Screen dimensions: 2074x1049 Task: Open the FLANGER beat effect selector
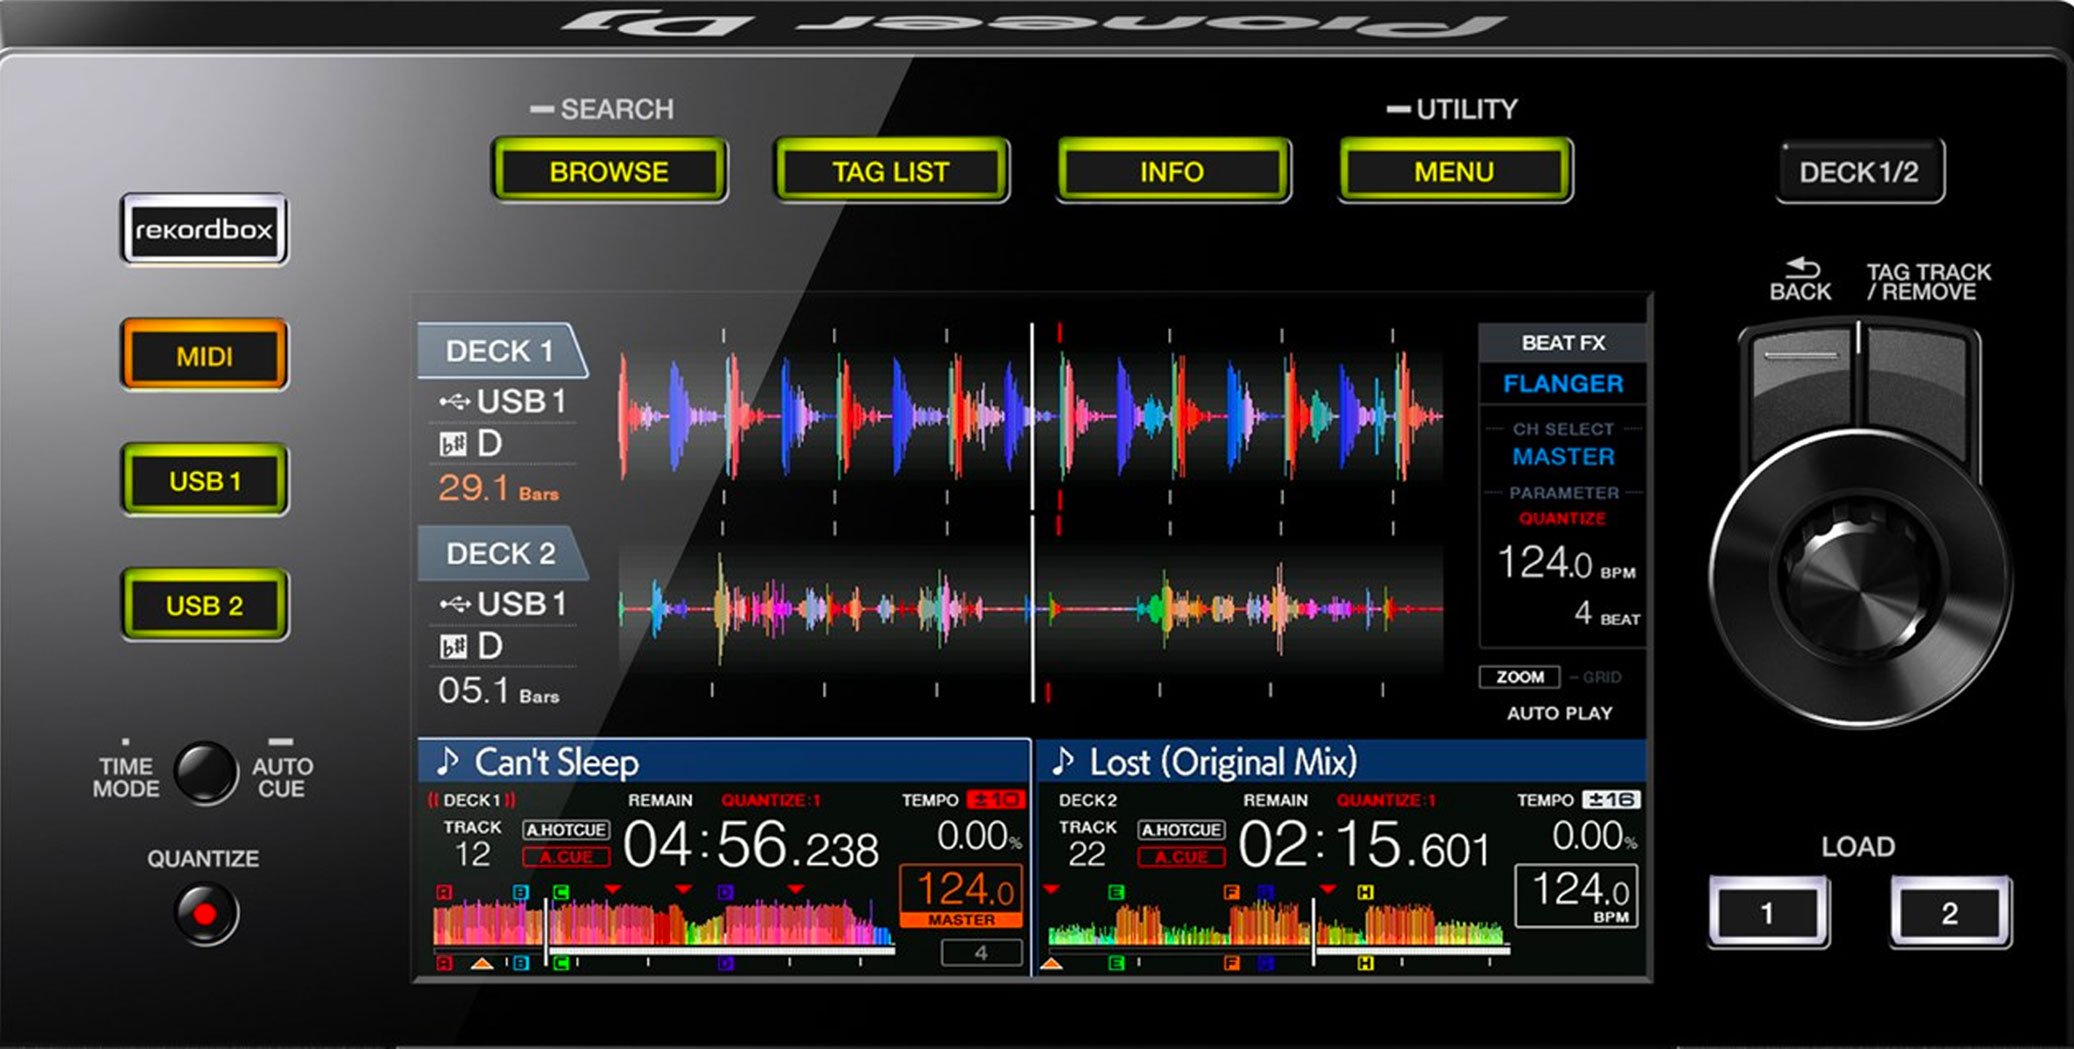tap(1562, 384)
